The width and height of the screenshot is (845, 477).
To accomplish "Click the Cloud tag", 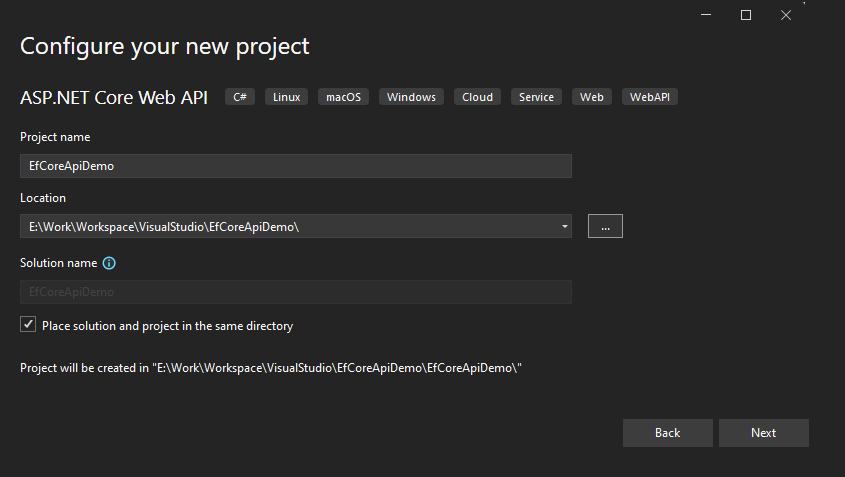I will pyautogui.click(x=477, y=97).
